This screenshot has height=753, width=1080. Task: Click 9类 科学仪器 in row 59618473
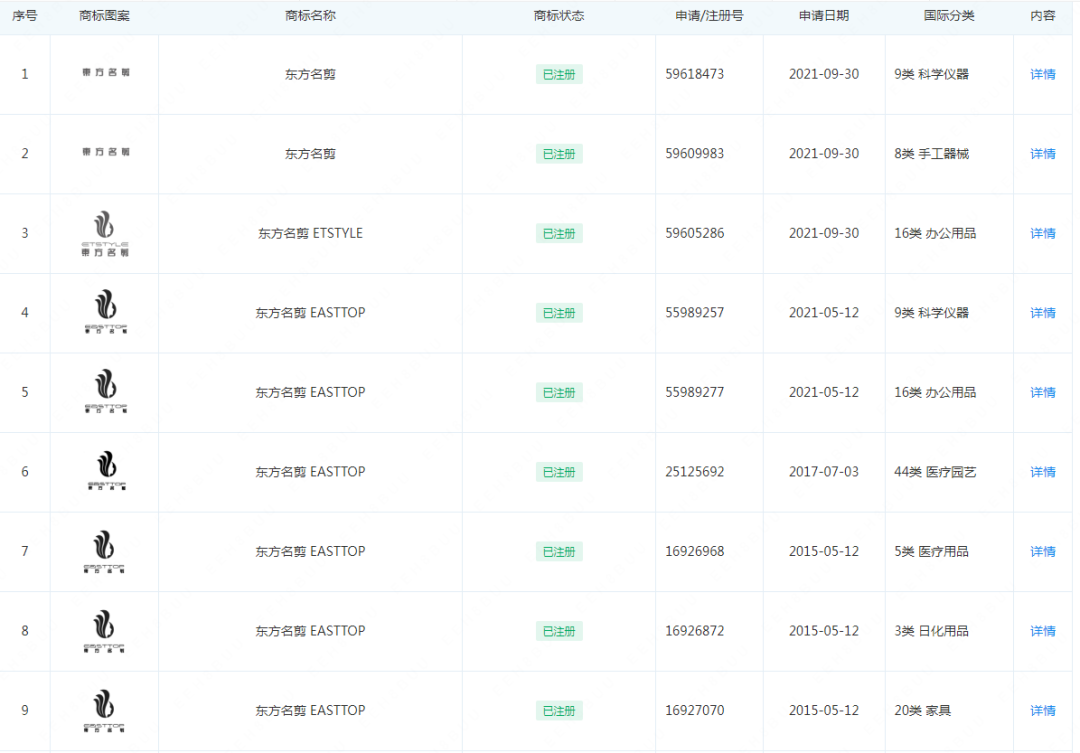coord(931,74)
